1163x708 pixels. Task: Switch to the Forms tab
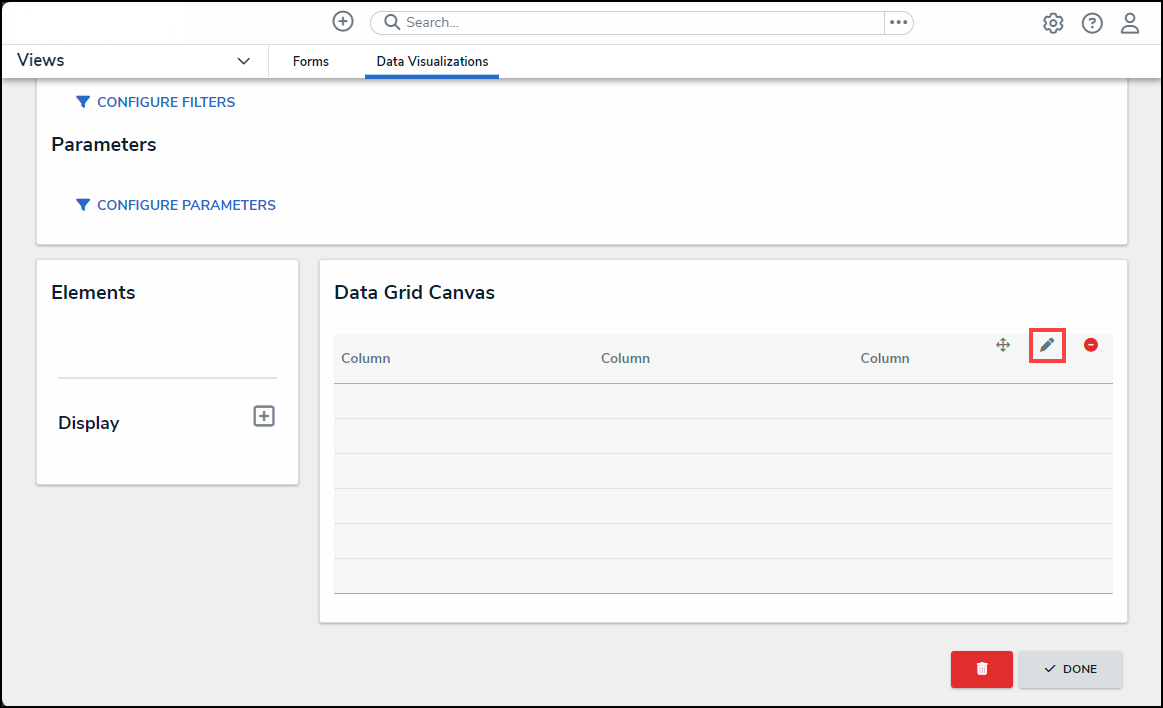click(311, 62)
